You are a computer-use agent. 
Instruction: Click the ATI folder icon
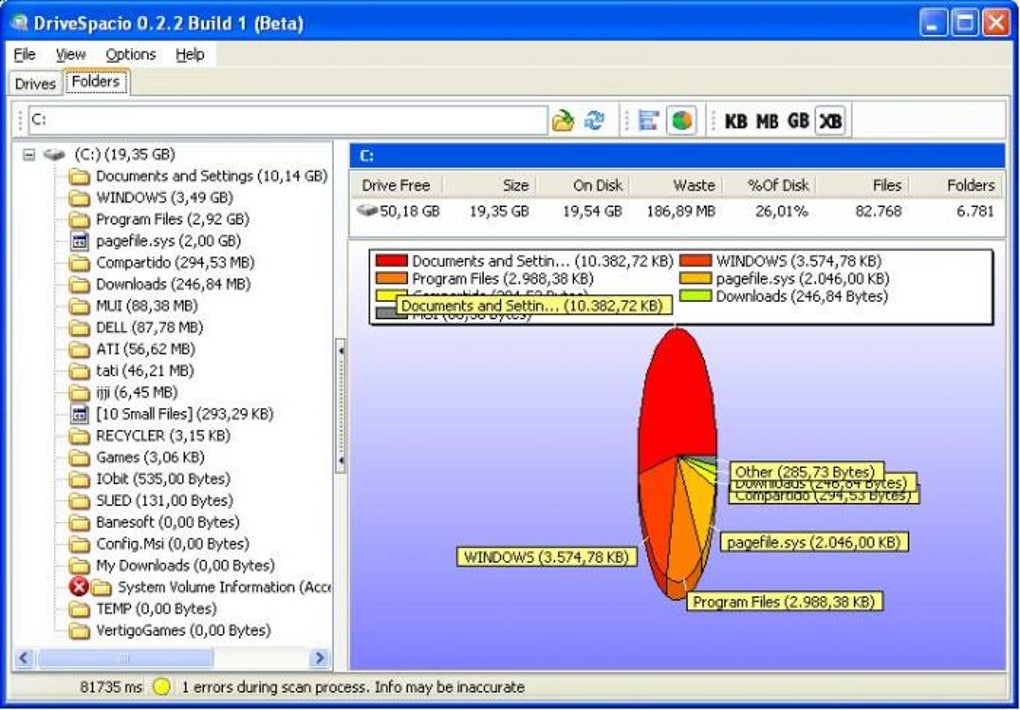(79, 349)
